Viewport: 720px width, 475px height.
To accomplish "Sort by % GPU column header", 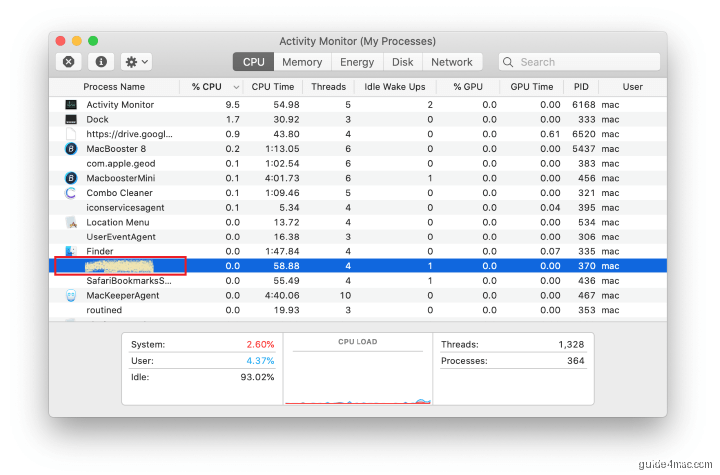I will point(468,87).
